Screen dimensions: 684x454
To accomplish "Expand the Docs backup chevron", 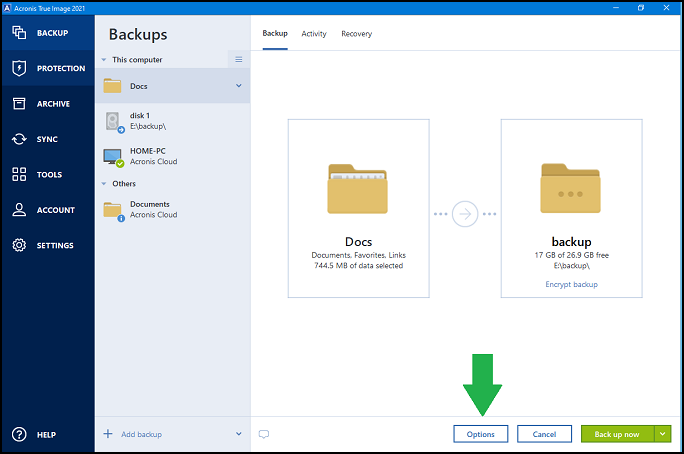I will [x=239, y=85].
